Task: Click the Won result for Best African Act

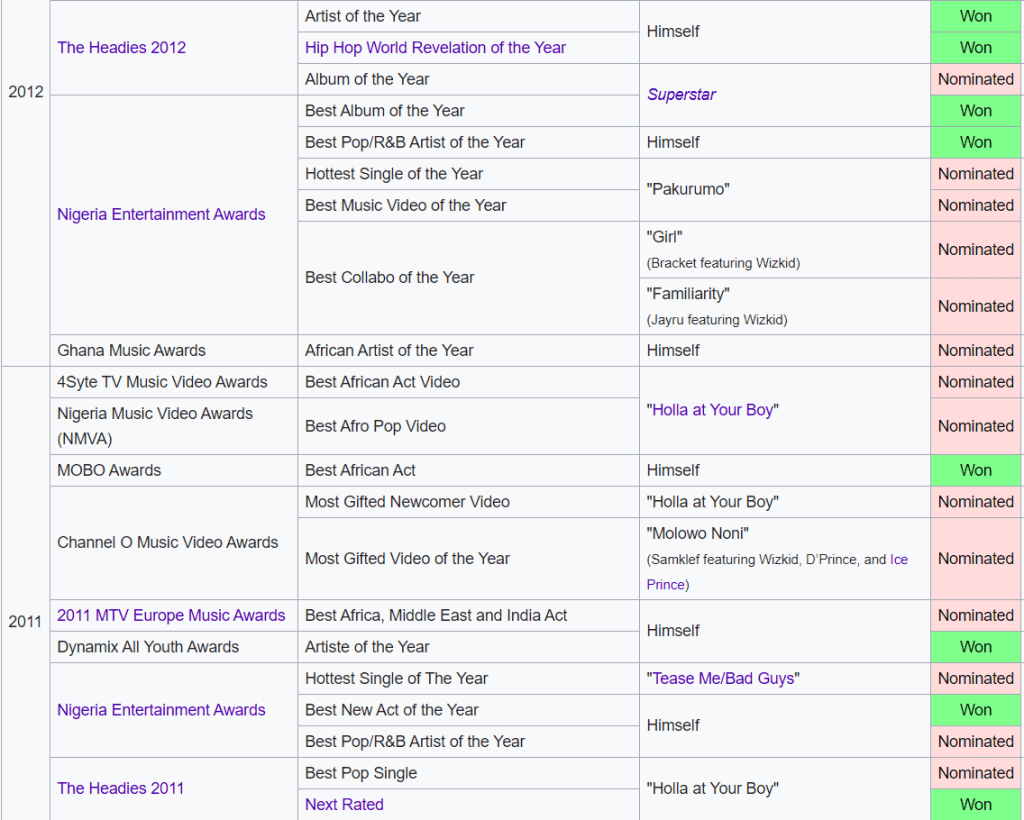Action: [x=975, y=470]
